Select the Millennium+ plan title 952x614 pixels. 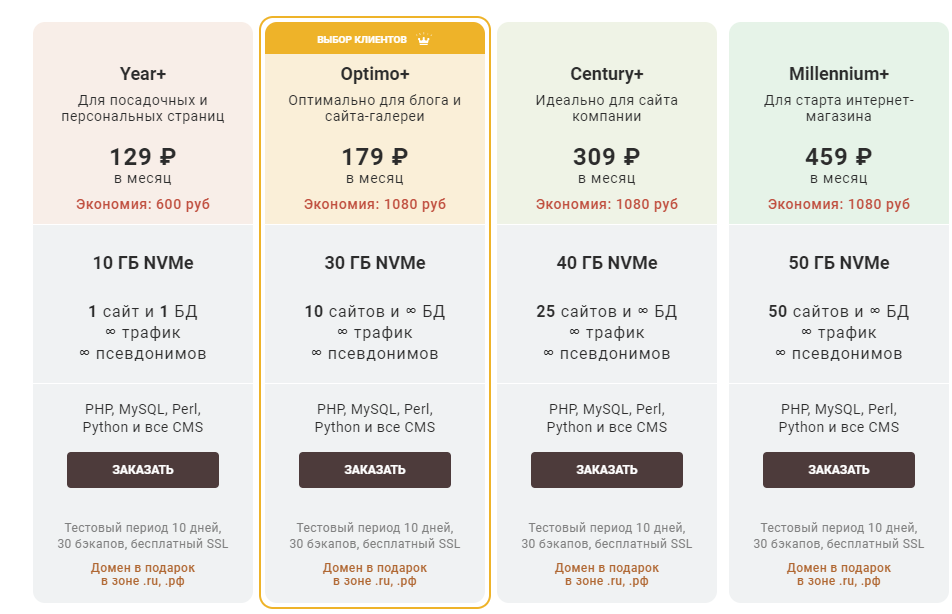(839, 74)
